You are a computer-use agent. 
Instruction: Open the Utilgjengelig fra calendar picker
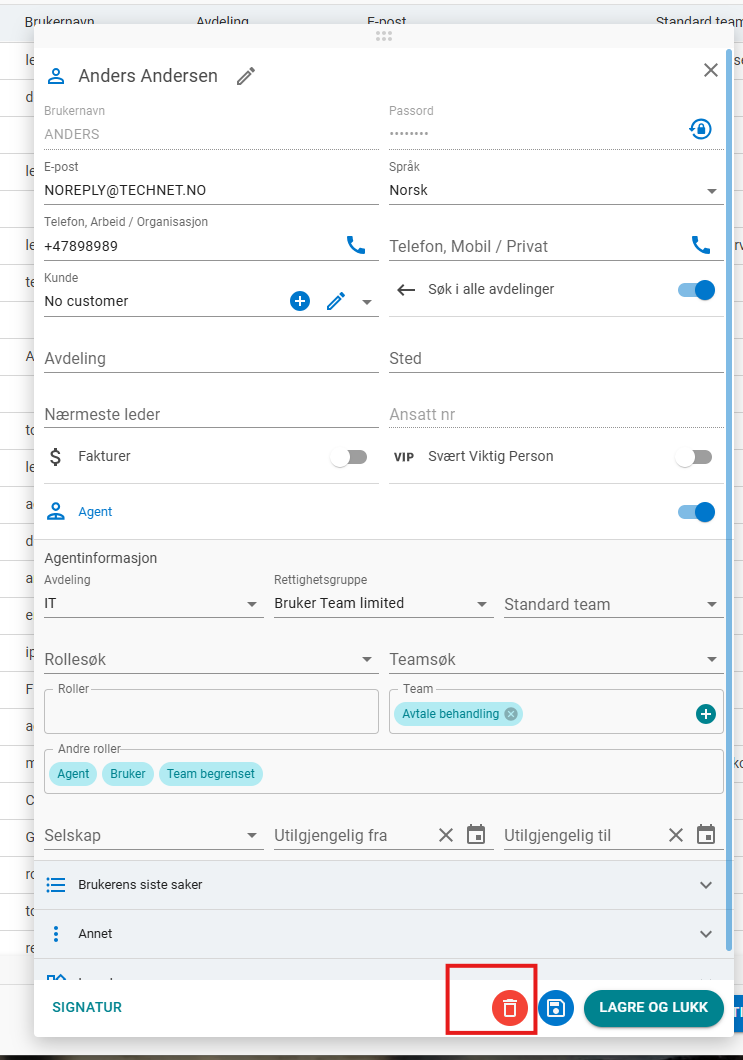(476, 835)
